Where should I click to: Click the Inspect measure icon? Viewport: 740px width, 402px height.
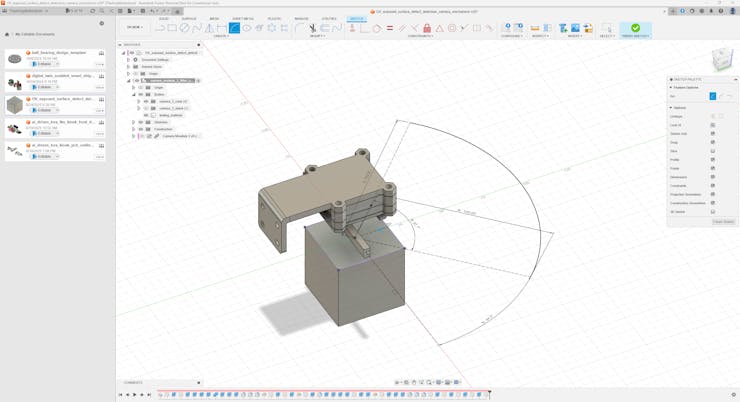(x=534, y=28)
